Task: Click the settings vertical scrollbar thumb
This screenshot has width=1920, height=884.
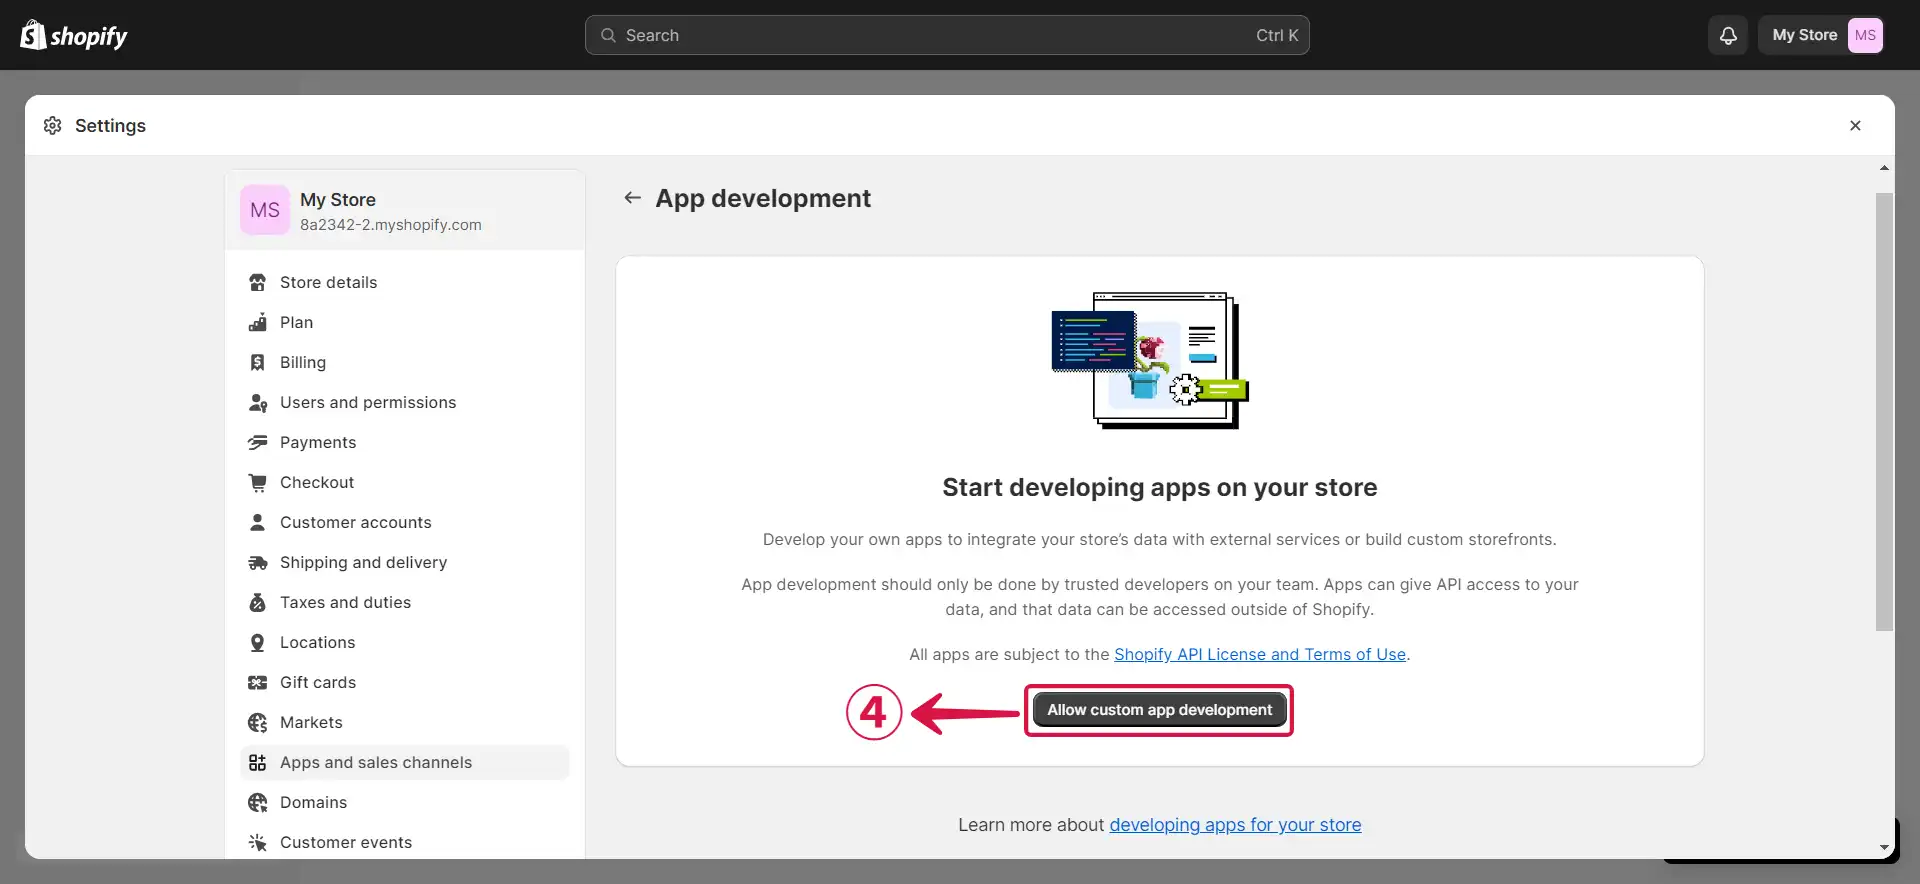Action: pyautogui.click(x=1884, y=412)
